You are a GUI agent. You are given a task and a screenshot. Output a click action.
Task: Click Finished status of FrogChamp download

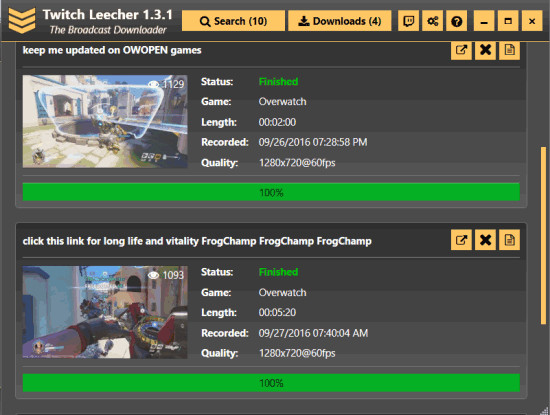(x=278, y=272)
